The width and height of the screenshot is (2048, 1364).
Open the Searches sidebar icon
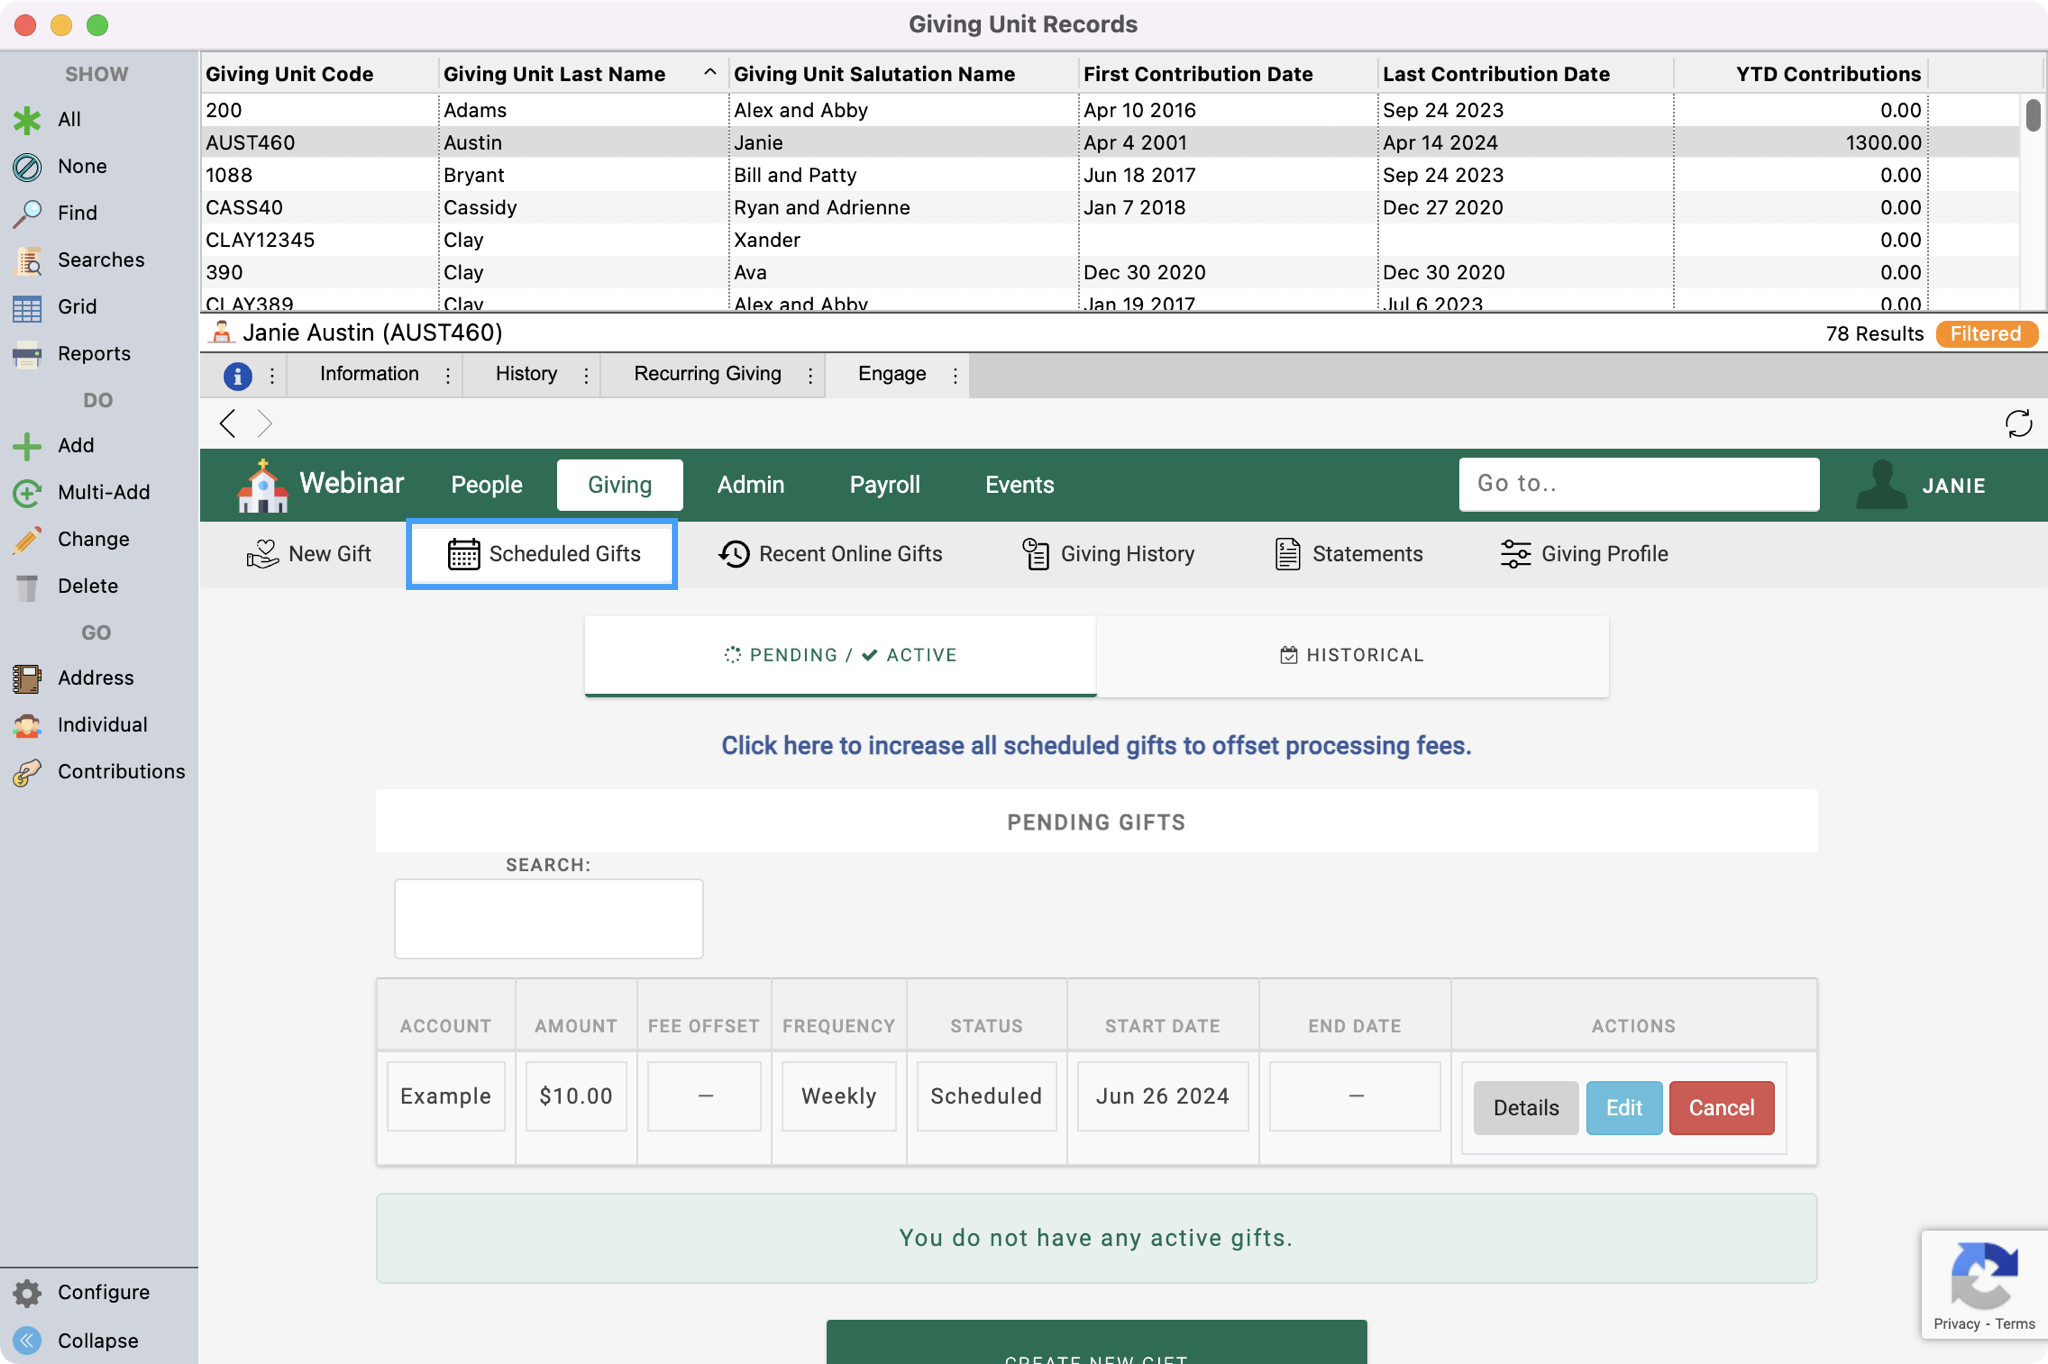(27, 260)
